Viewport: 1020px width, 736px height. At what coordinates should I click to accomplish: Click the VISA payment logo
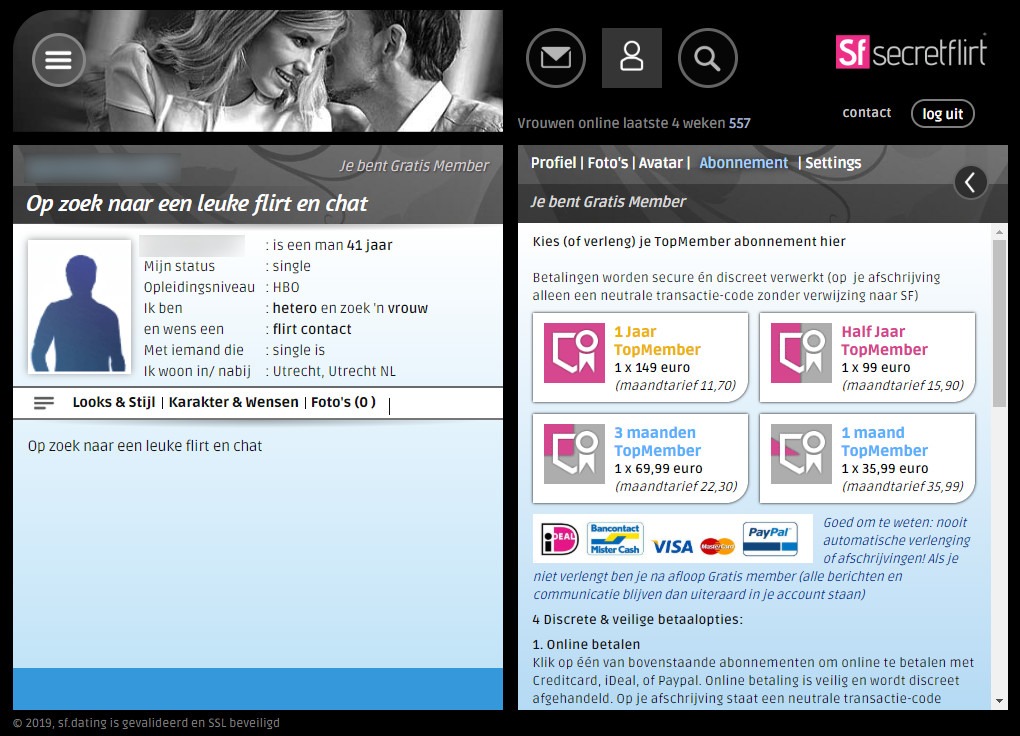(x=672, y=546)
